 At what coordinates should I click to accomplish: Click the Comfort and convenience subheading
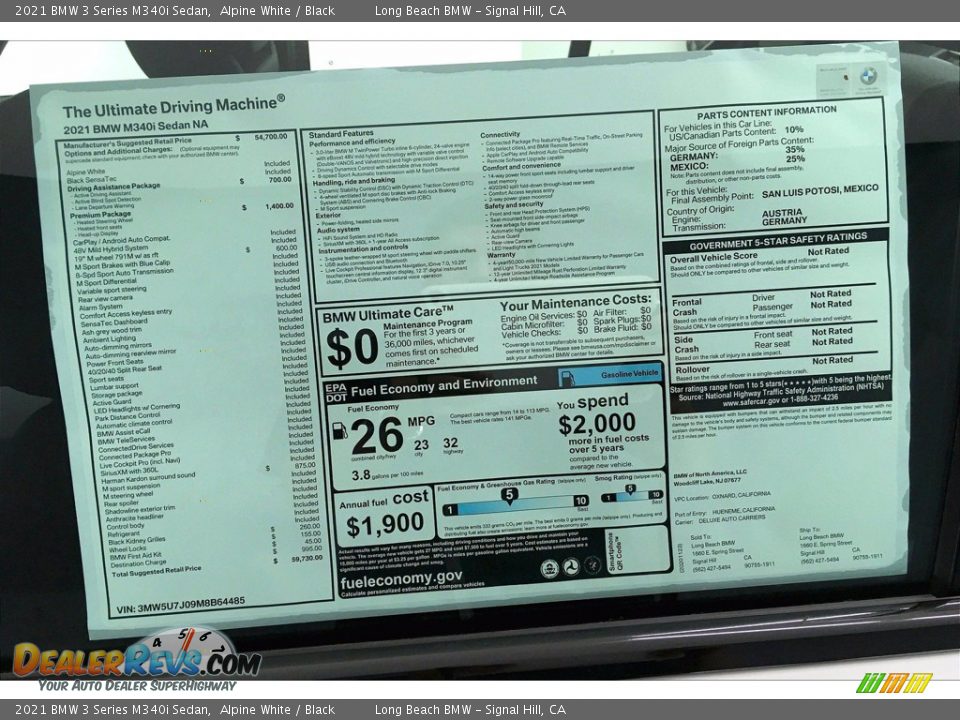tap(521, 167)
